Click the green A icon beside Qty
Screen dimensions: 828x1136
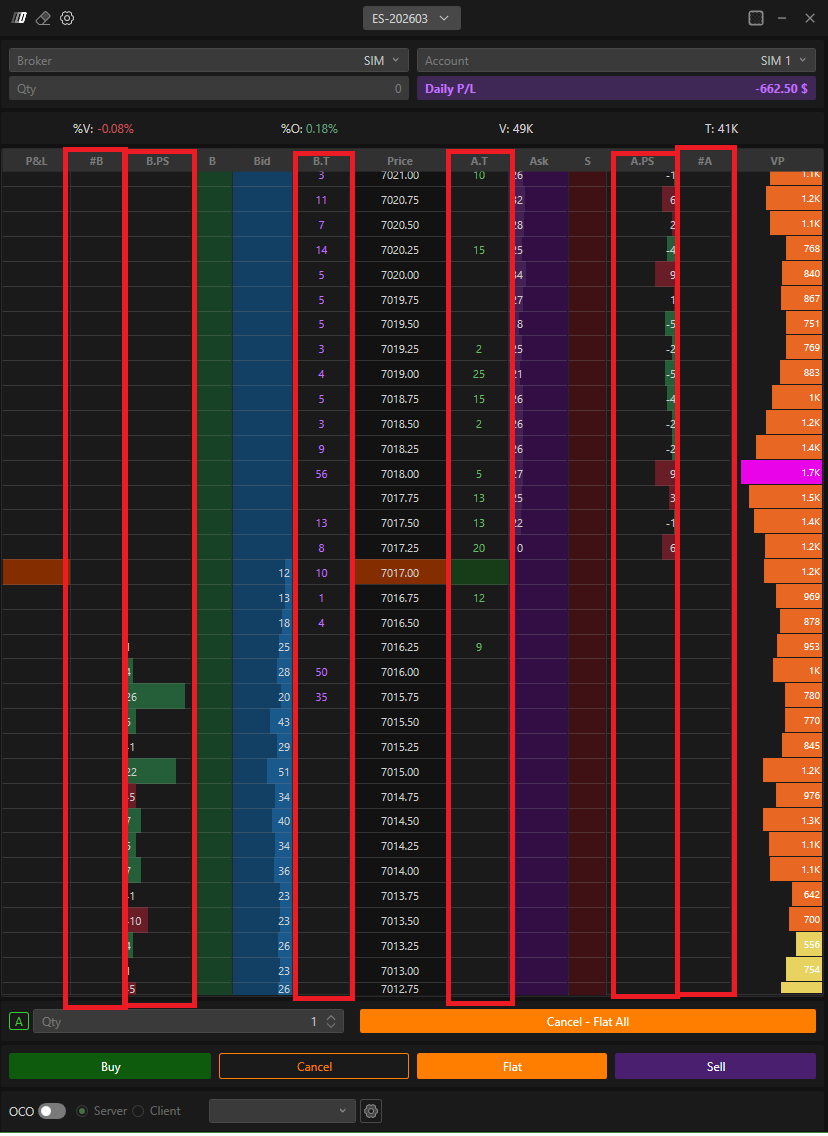point(19,1021)
